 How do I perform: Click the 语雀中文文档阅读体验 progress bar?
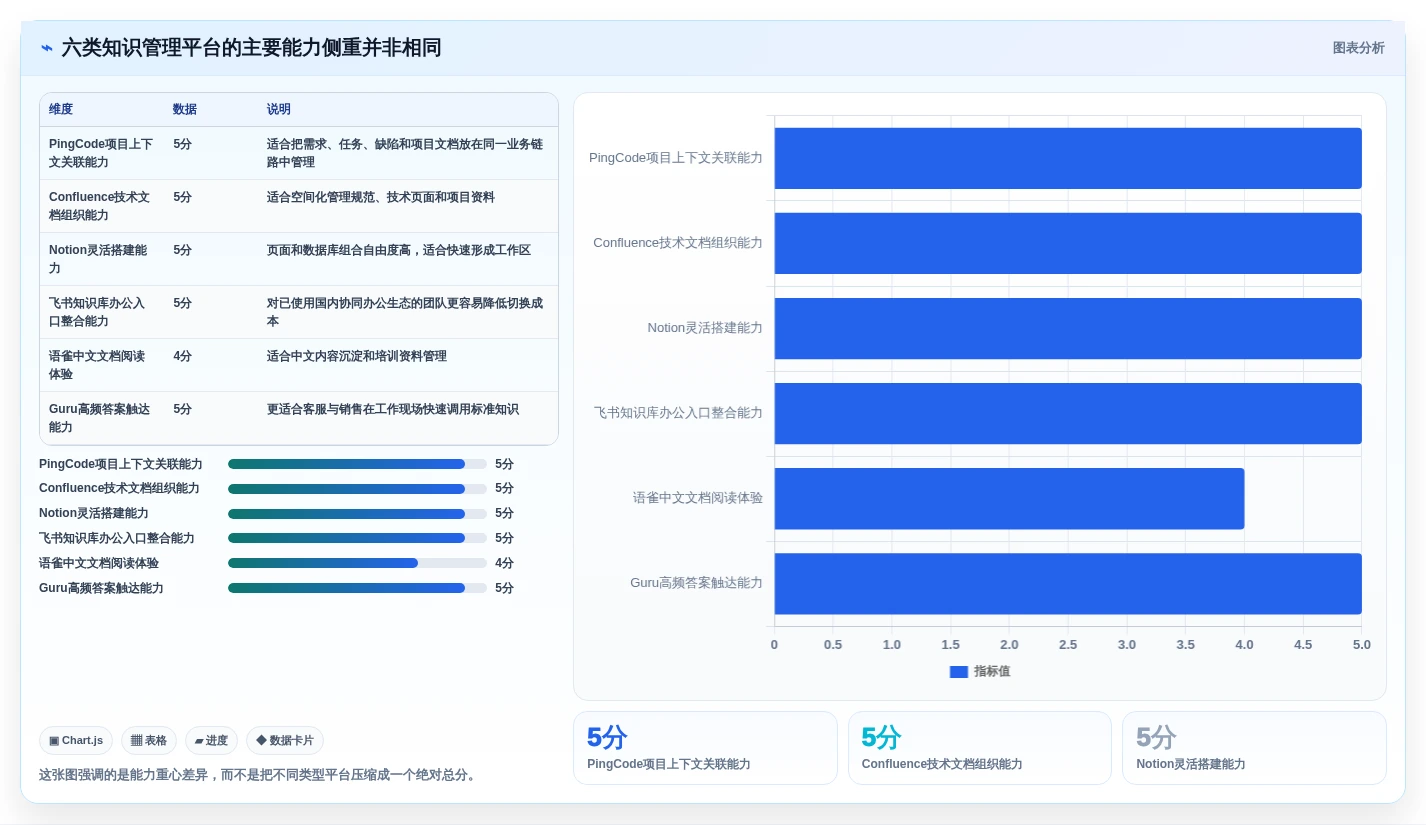click(x=357, y=563)
